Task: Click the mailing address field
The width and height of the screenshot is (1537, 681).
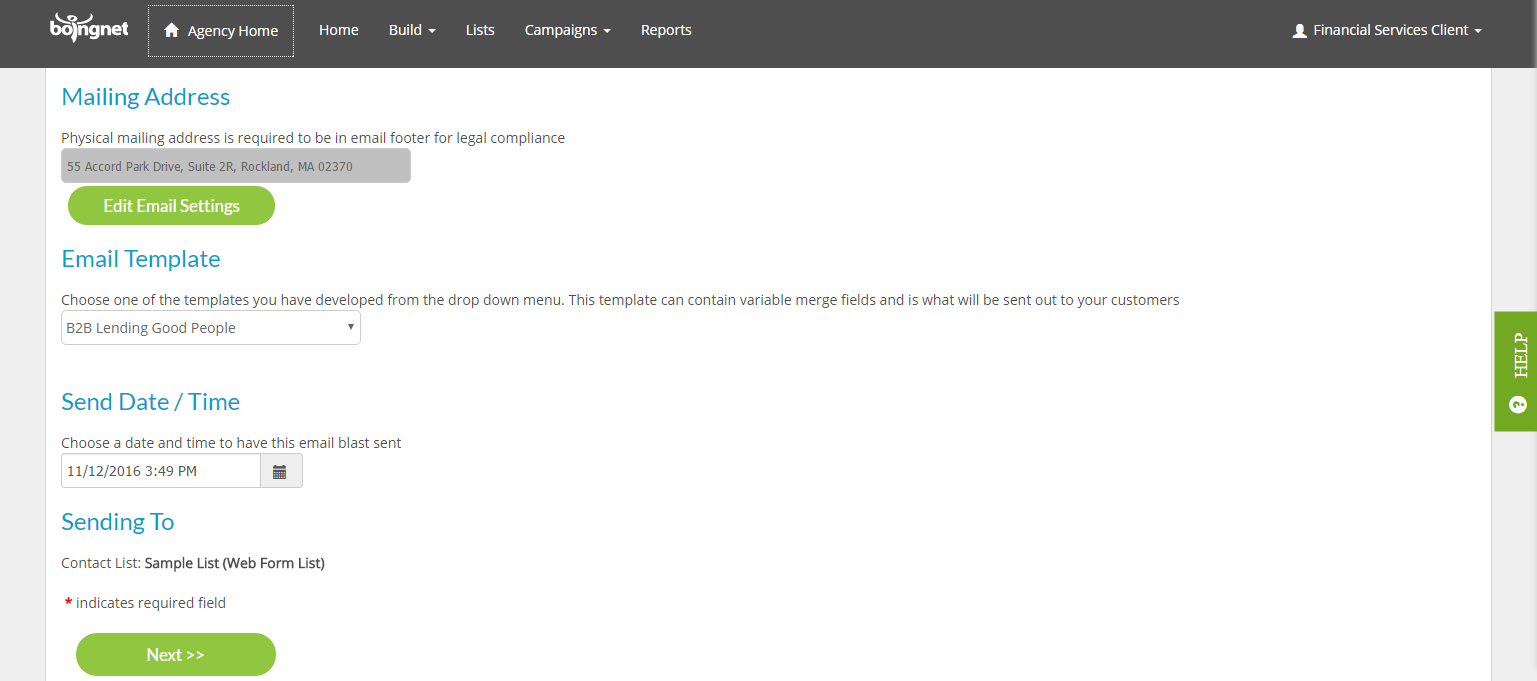Action: [x=236, y=166]
